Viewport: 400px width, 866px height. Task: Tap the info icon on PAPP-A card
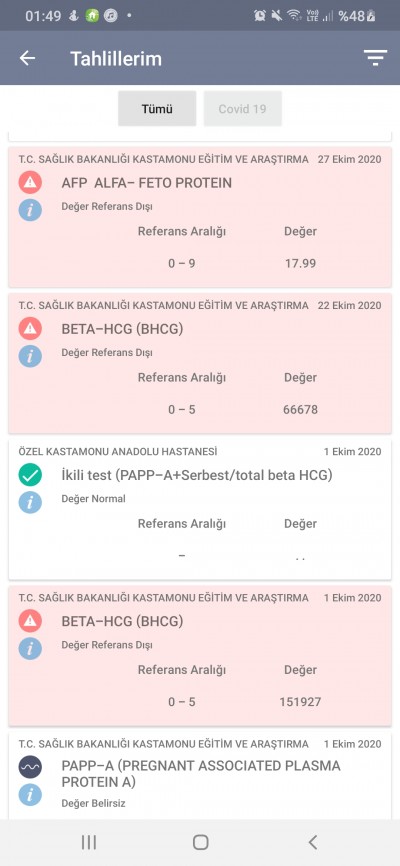(30, 795)
